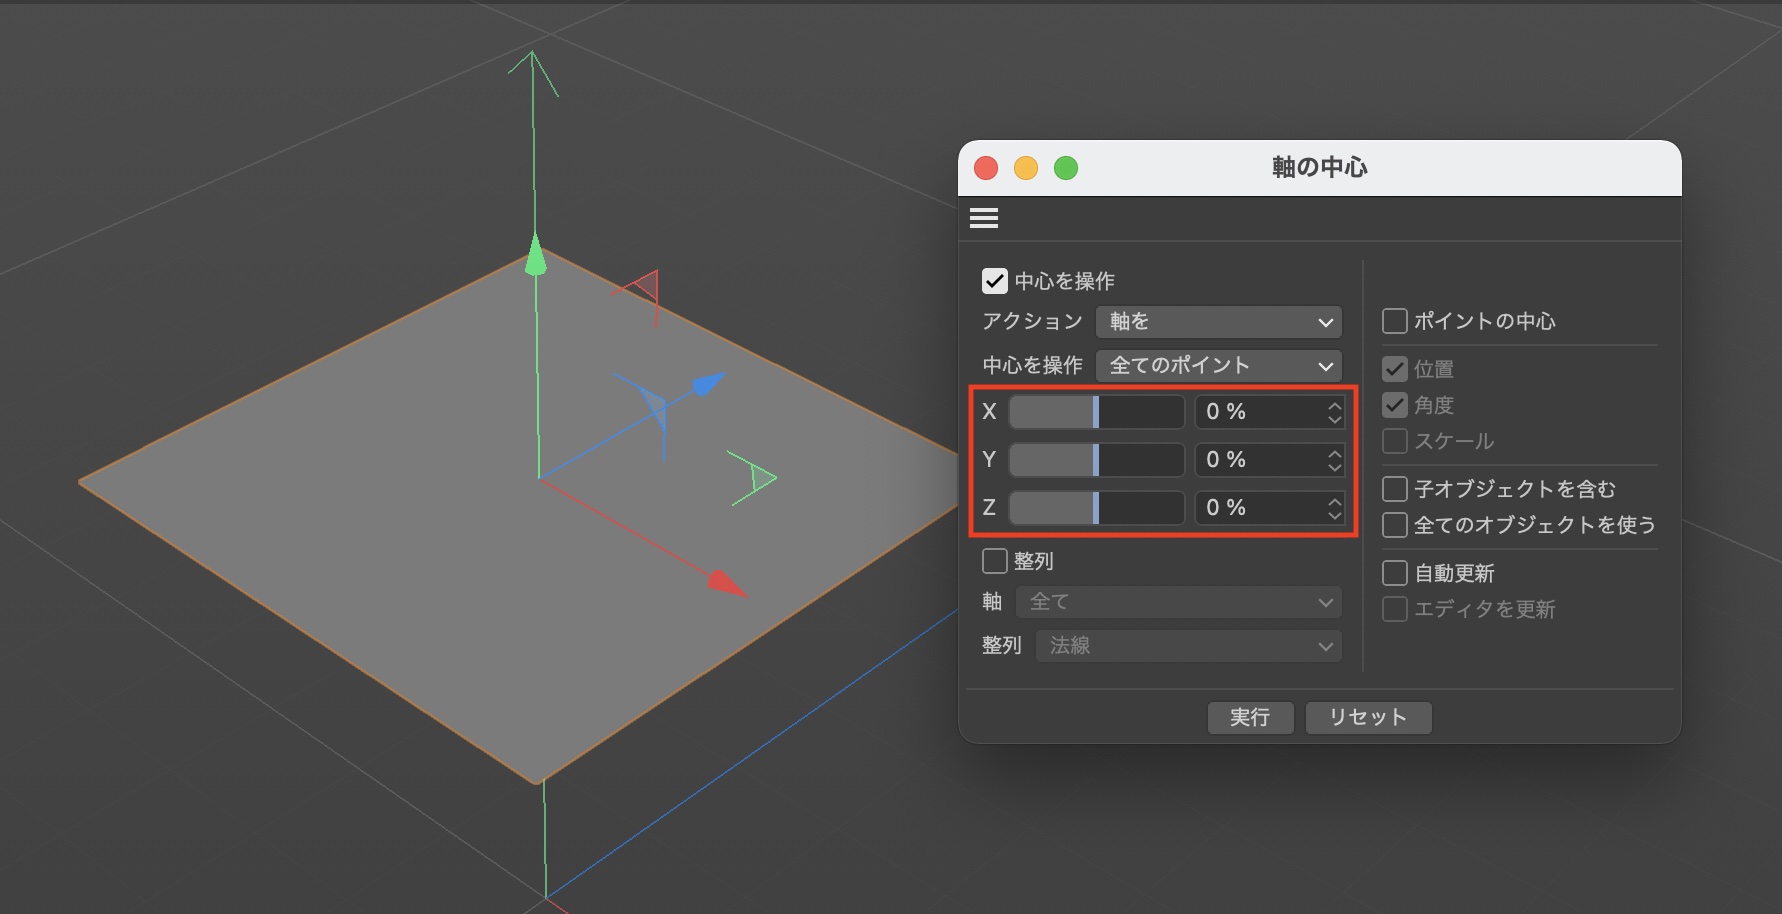This screenshot has width=1782, height=914.
Task: Enable 子オブジェクトを含む checkbox
Action: click(1395, 489)
